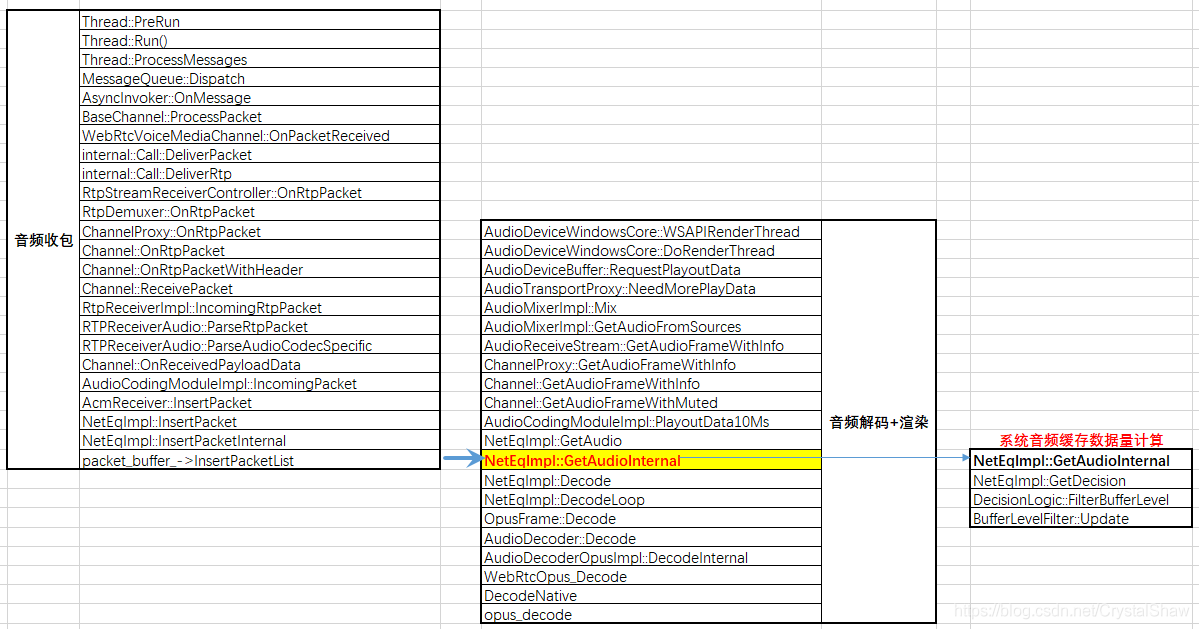1199x629 pixels.
Task: Select the Channel::OnRtpPacketWithHeader cell
Action: 258,270
